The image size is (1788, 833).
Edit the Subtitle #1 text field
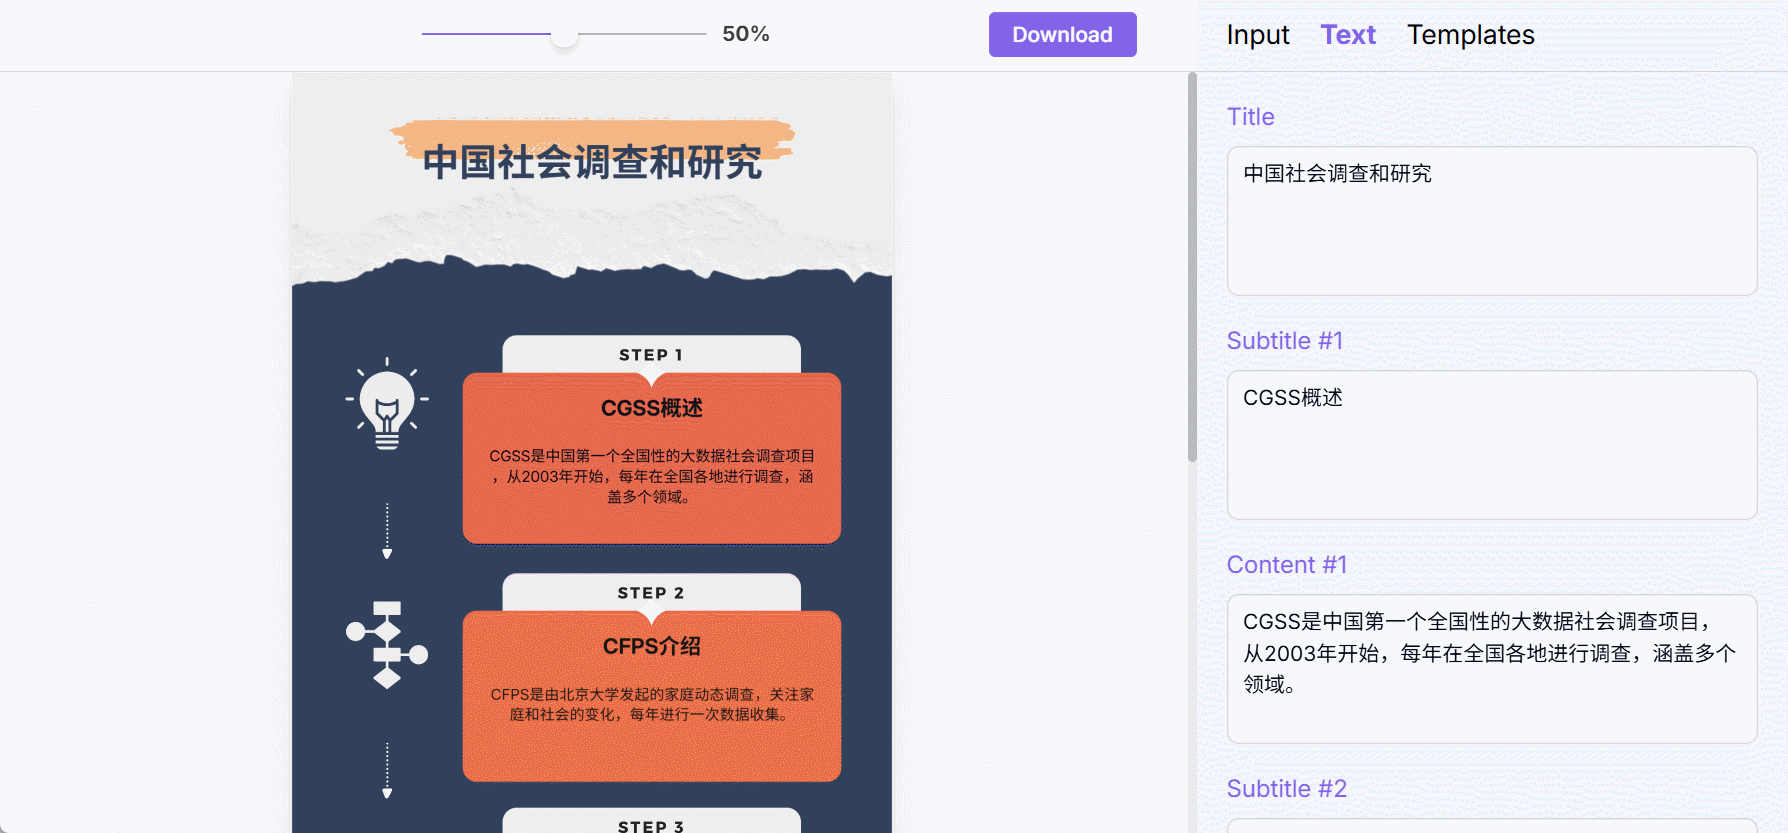tap(1492, 445)
